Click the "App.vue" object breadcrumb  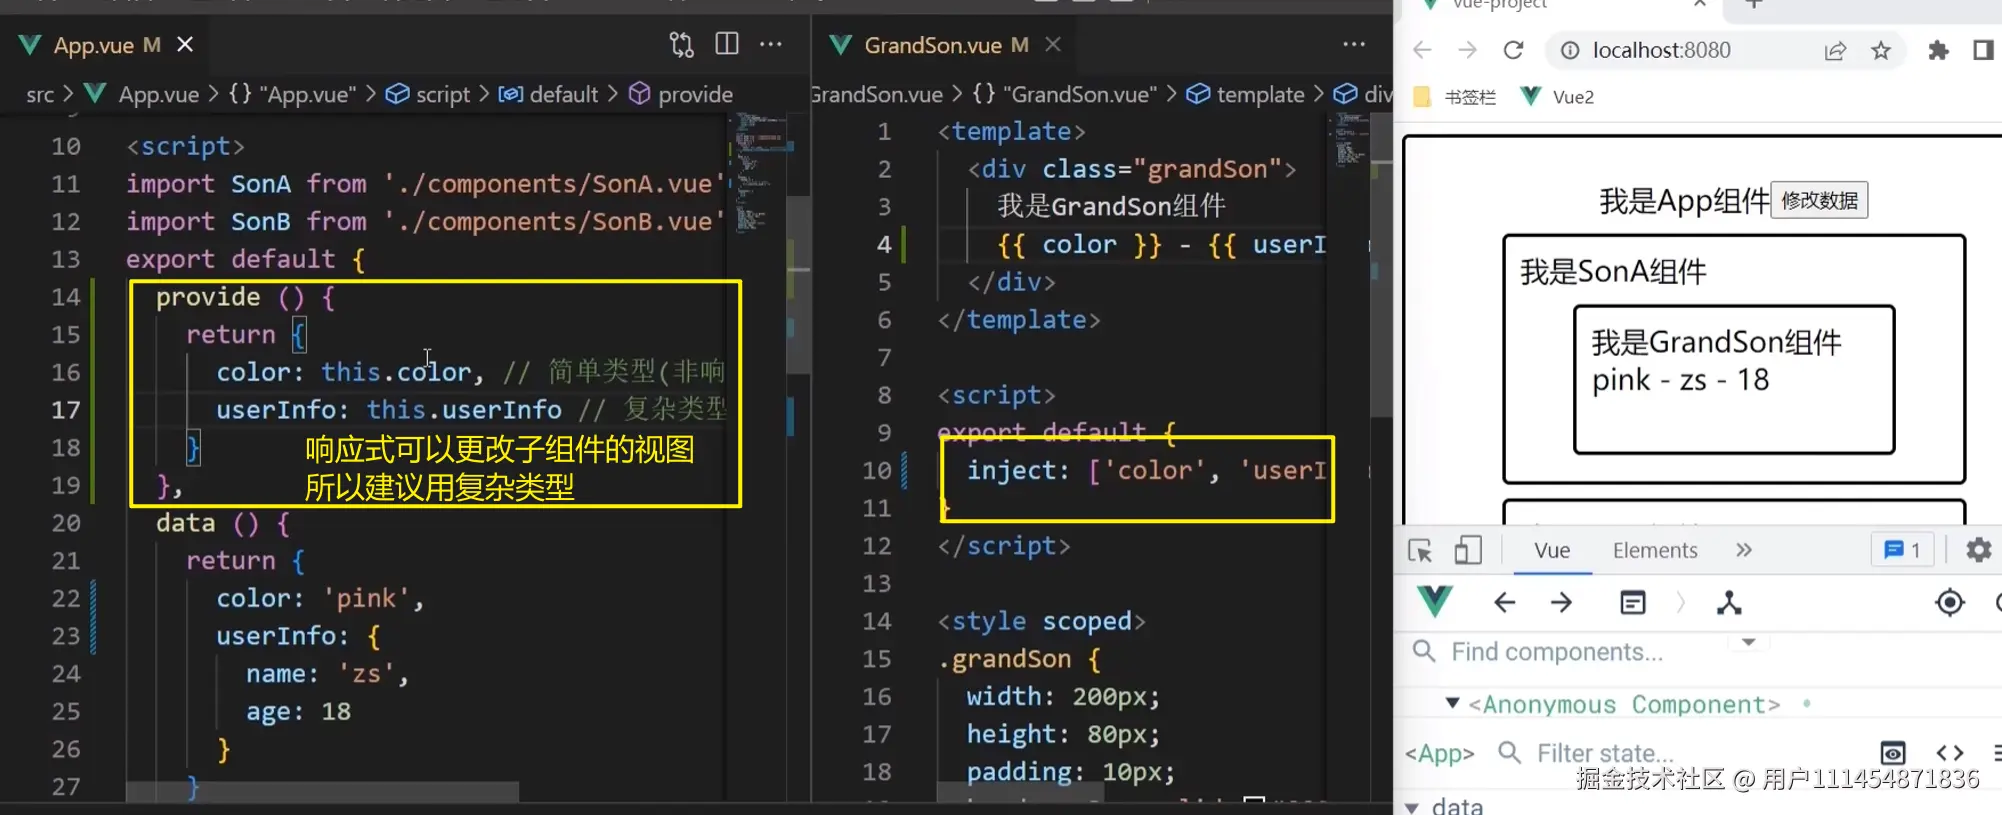292,95
